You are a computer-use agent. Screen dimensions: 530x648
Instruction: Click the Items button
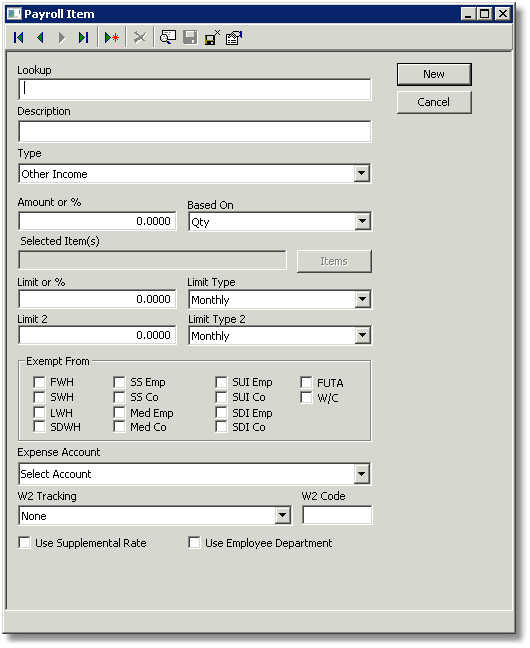point(334,261)
